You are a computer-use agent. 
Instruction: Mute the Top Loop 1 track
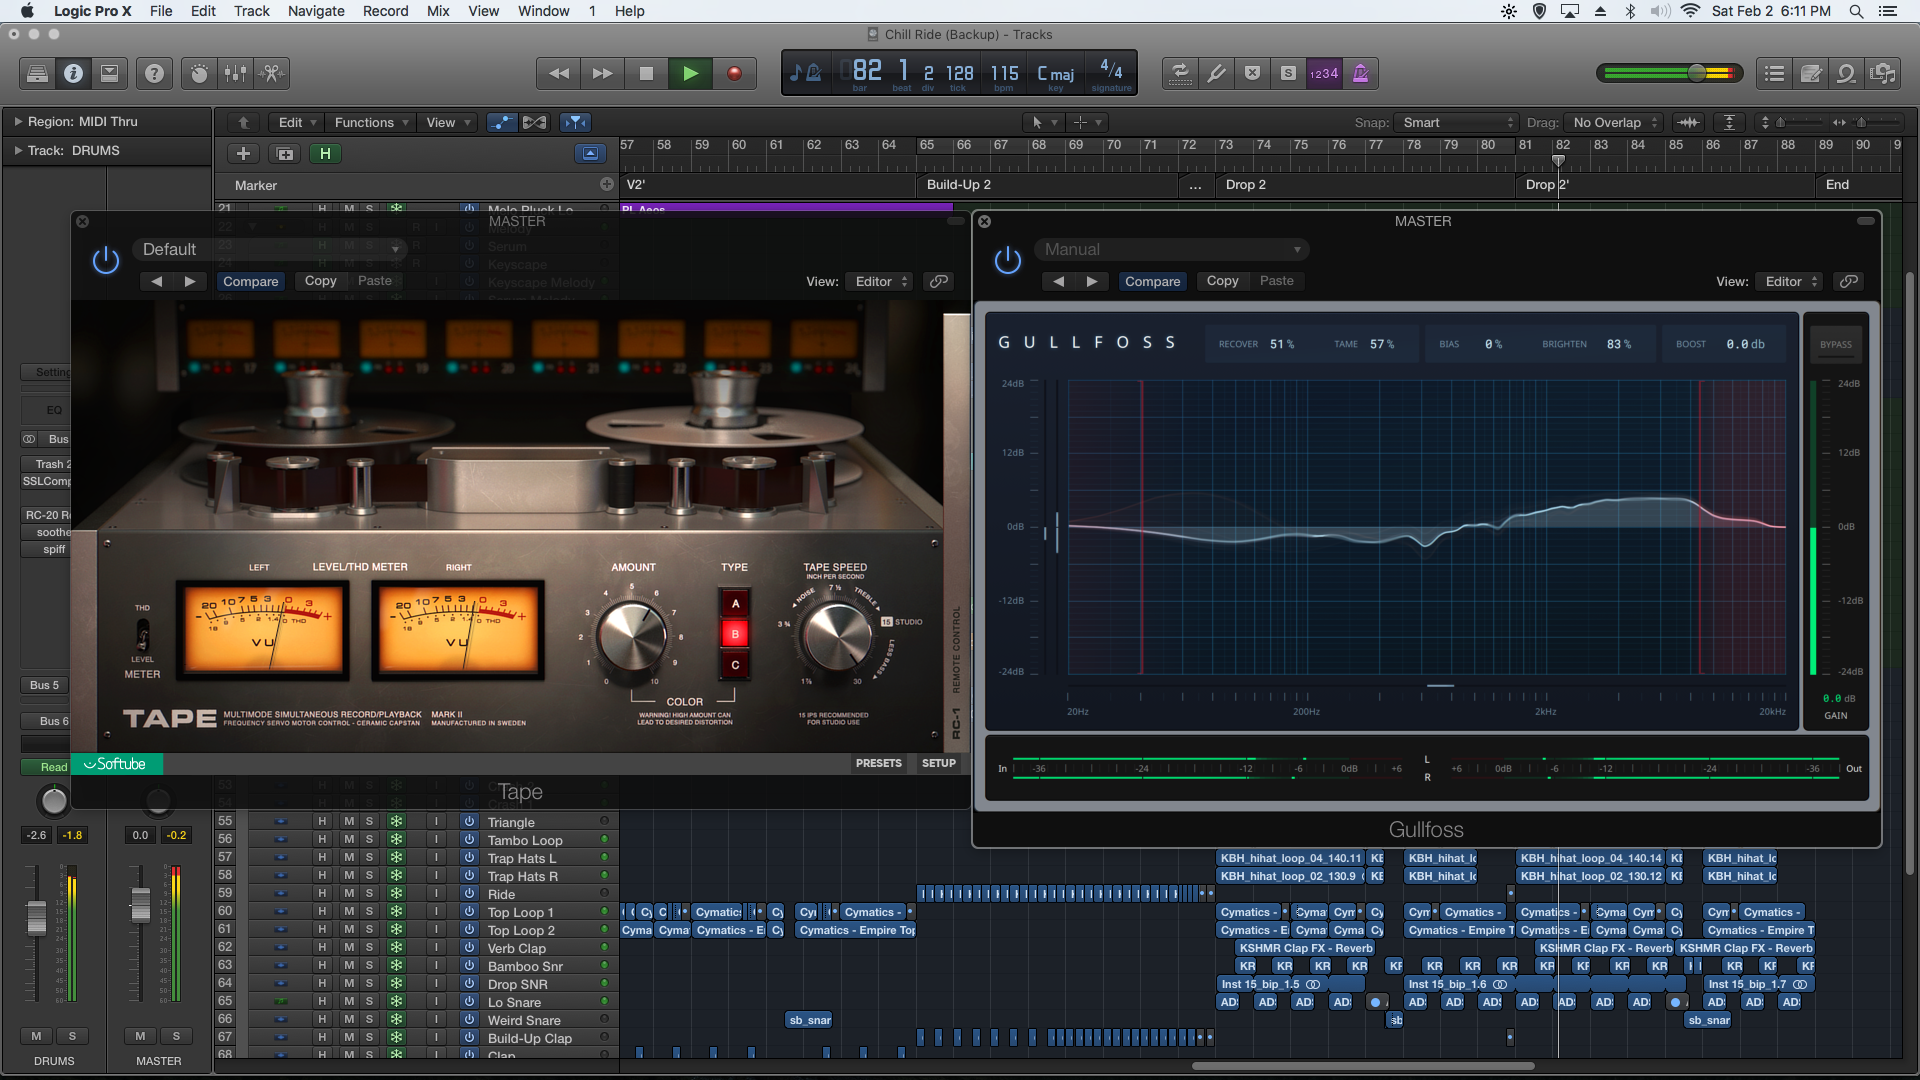tap(348, 912)
